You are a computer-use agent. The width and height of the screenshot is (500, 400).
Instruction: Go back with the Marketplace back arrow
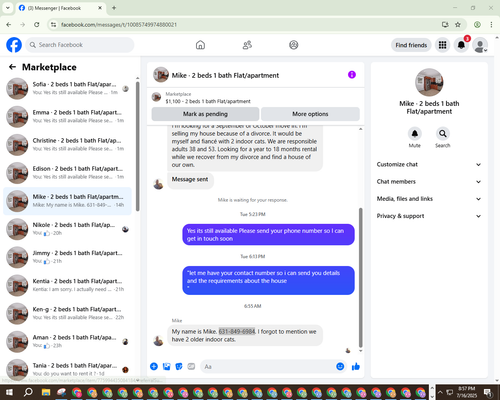pos(12,67)
